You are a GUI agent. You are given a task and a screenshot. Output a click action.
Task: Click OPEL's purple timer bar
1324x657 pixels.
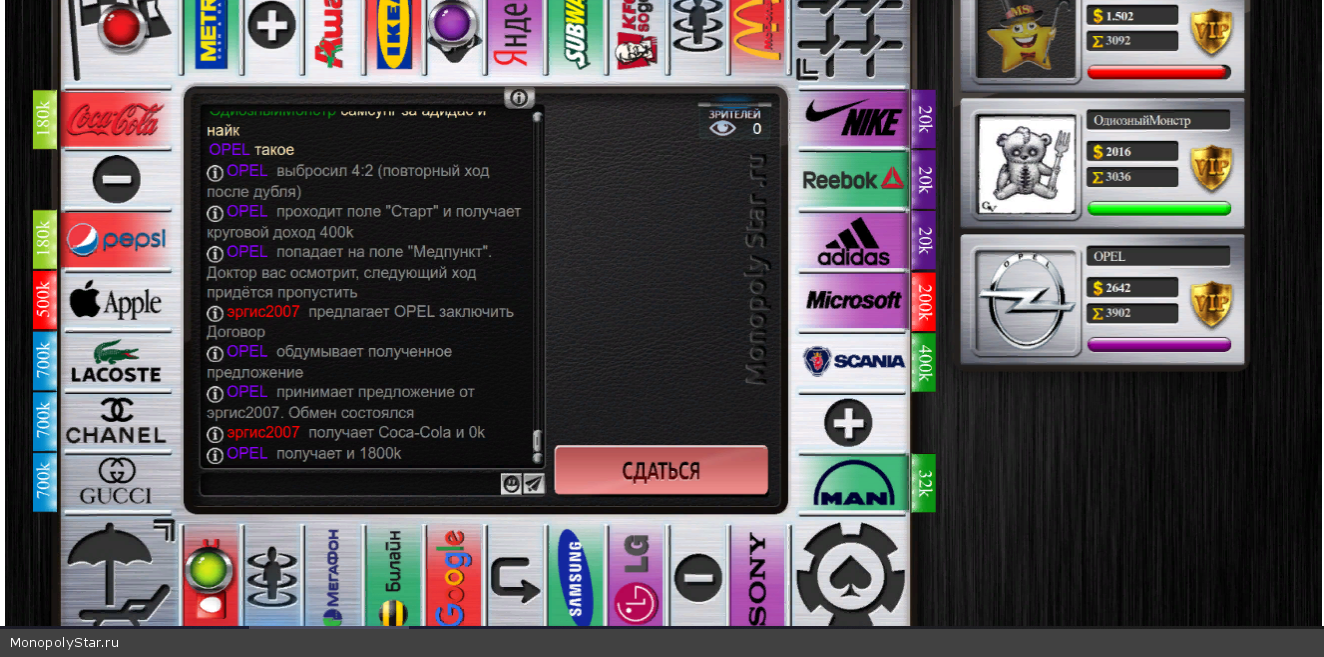click(x=1159, y=345)
